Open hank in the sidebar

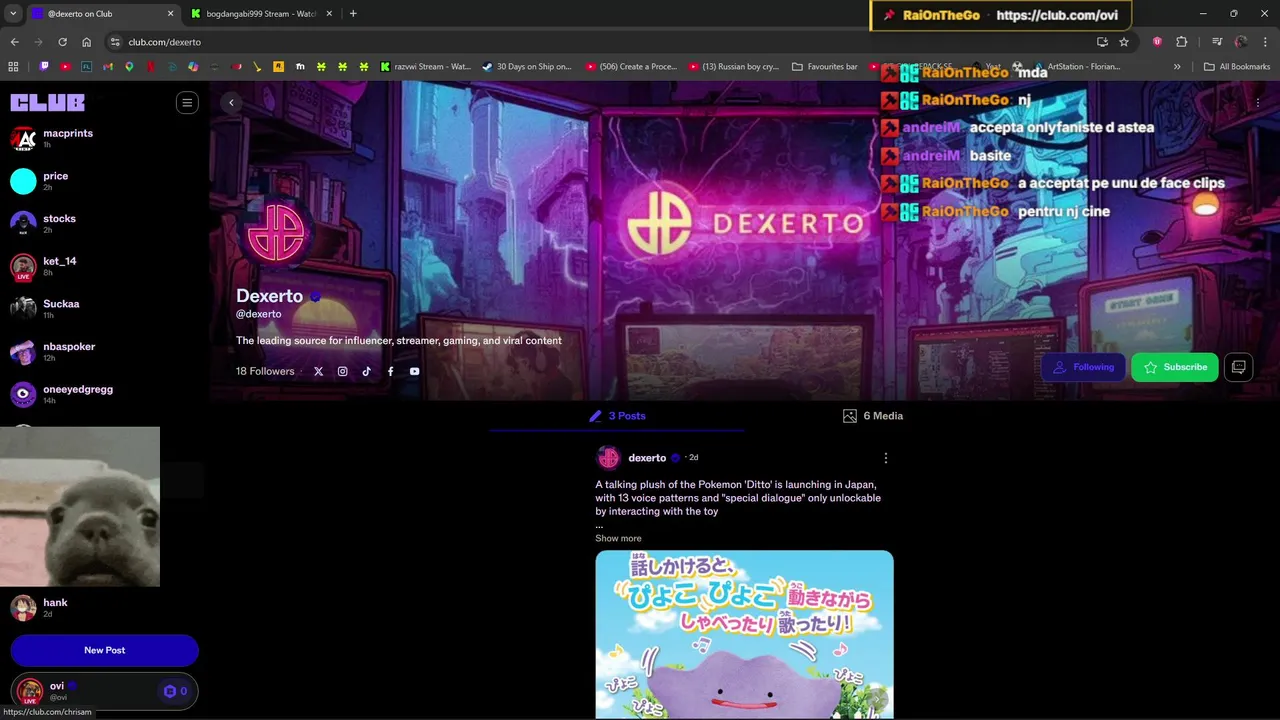(x=104, y=607)
